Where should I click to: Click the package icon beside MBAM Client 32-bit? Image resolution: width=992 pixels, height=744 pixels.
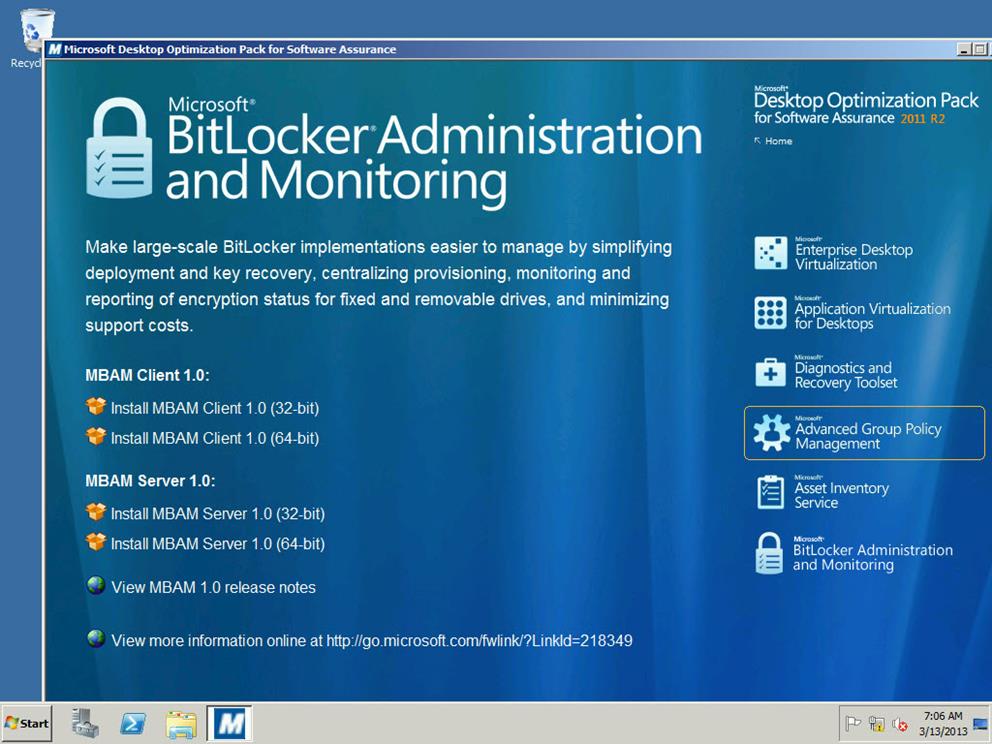96,406
